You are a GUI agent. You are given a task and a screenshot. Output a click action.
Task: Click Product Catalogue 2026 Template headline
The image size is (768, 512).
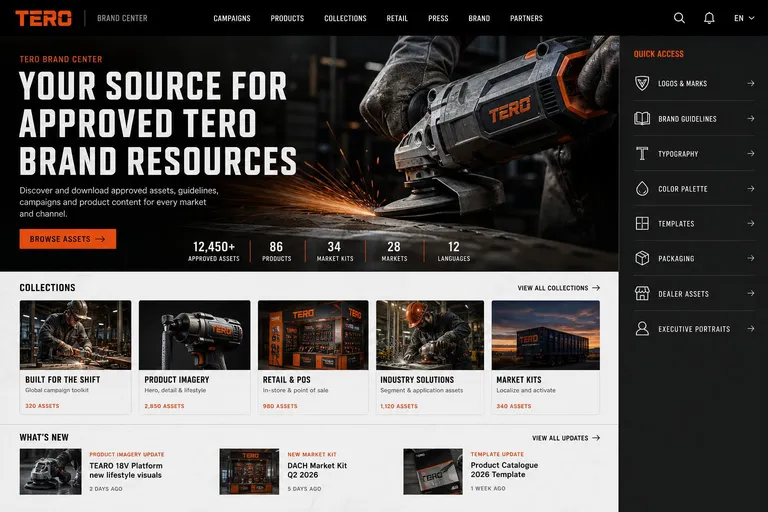(x=504, y=470)
